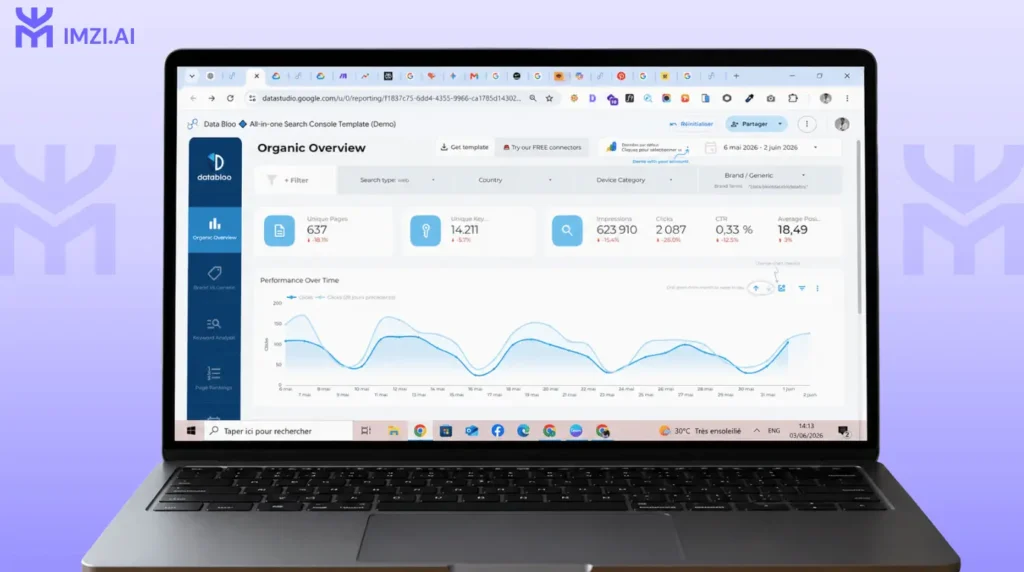
Task: Click the CTR value 0,33 %
Action: 734,230
